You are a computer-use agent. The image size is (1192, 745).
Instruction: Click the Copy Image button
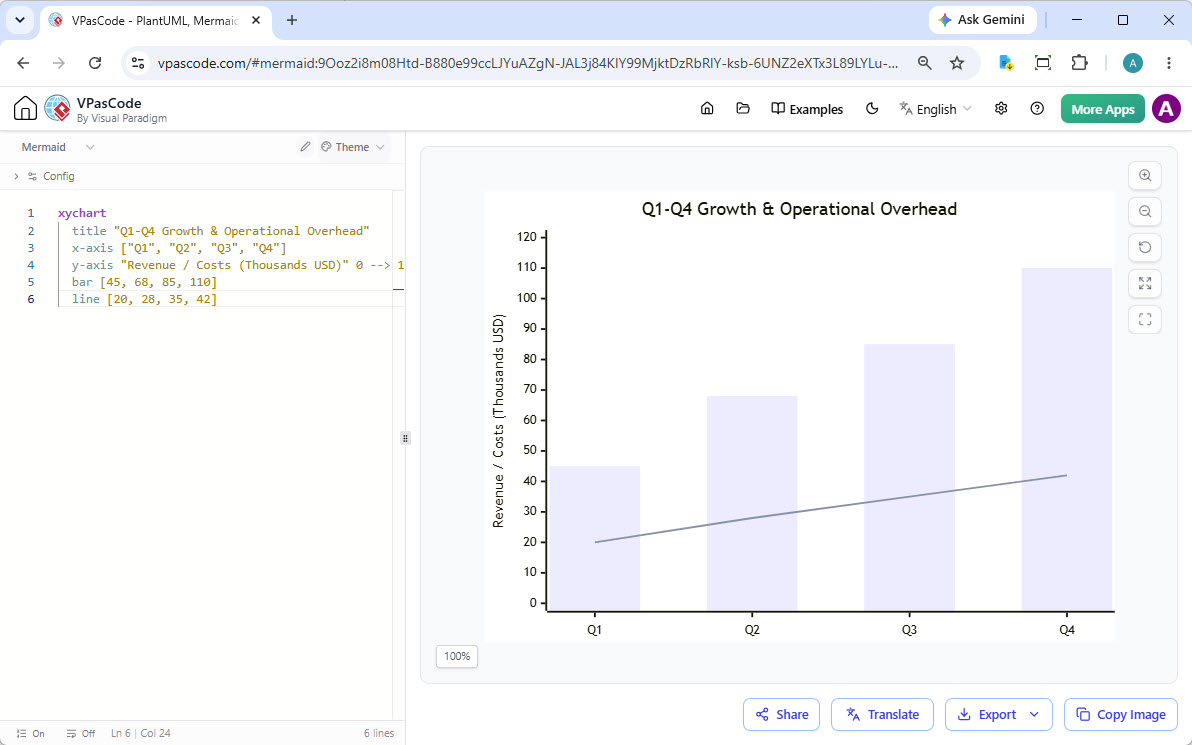[1121, 715]
